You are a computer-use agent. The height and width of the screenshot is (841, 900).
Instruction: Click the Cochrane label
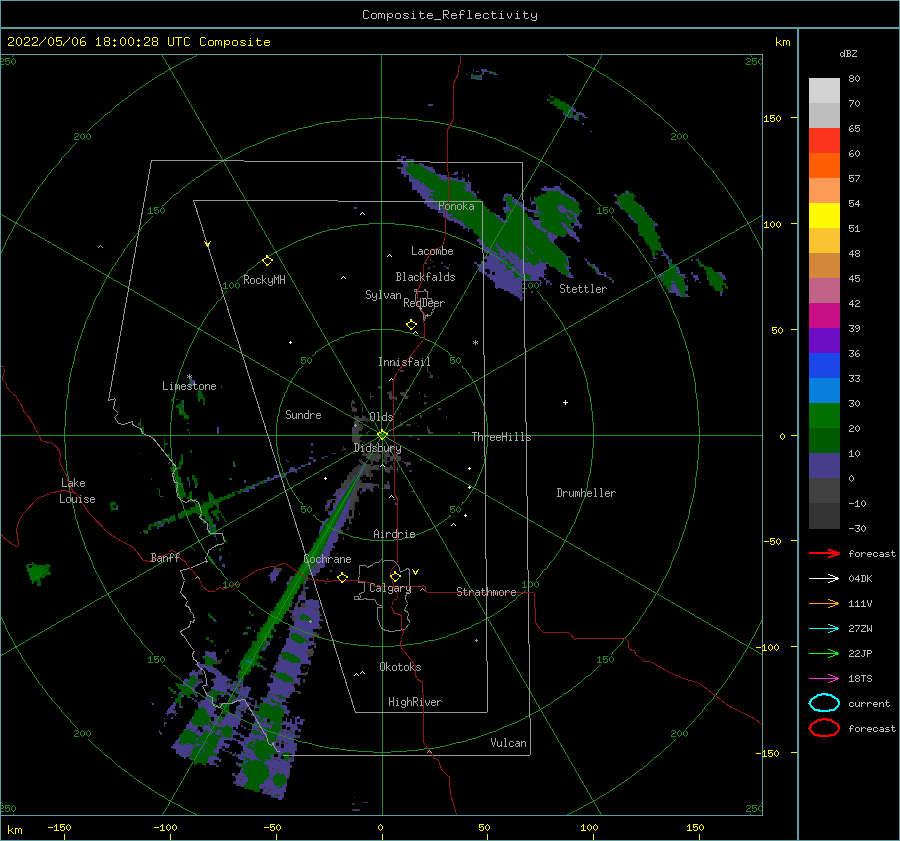coord(327,559)
